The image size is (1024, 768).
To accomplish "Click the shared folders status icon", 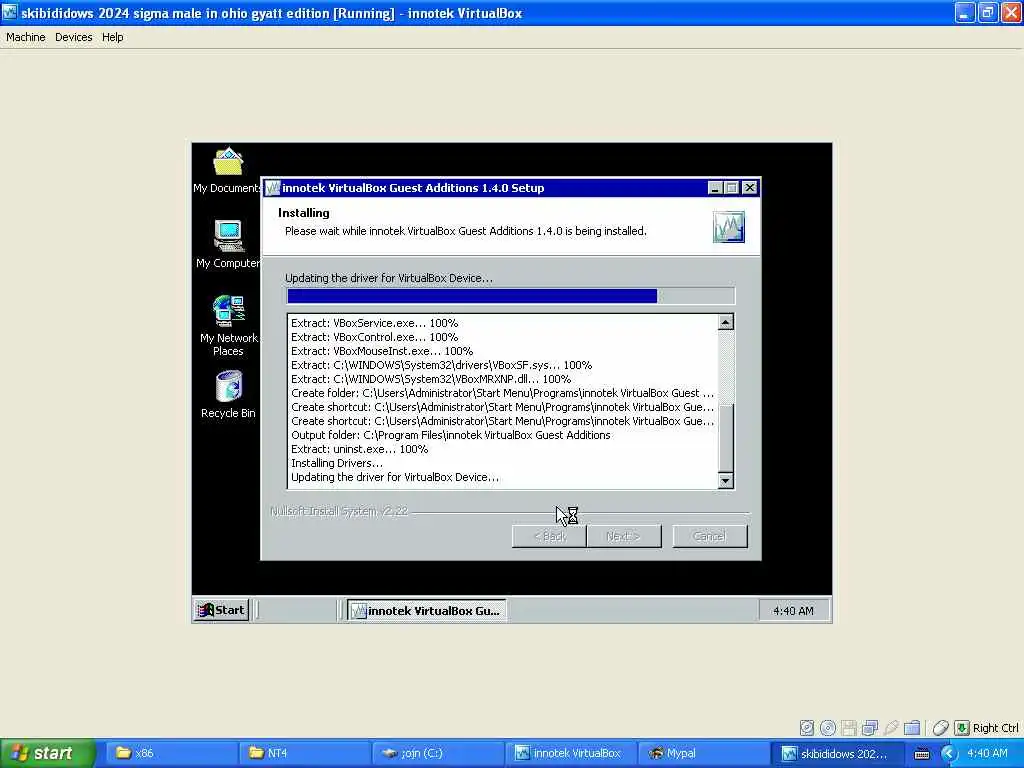I will (912, 728).
